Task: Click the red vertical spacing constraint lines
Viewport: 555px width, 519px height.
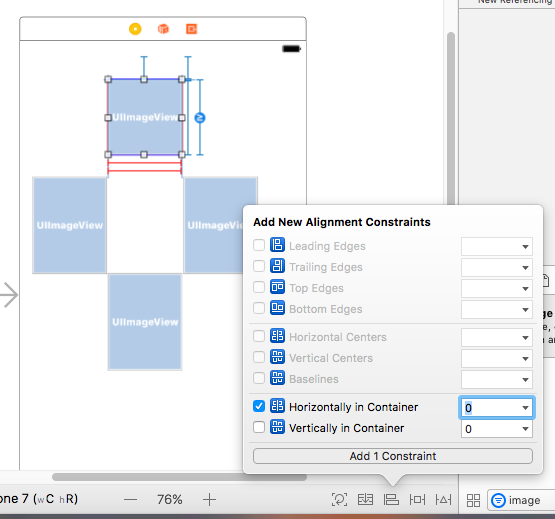Action: tap(145, 167)
